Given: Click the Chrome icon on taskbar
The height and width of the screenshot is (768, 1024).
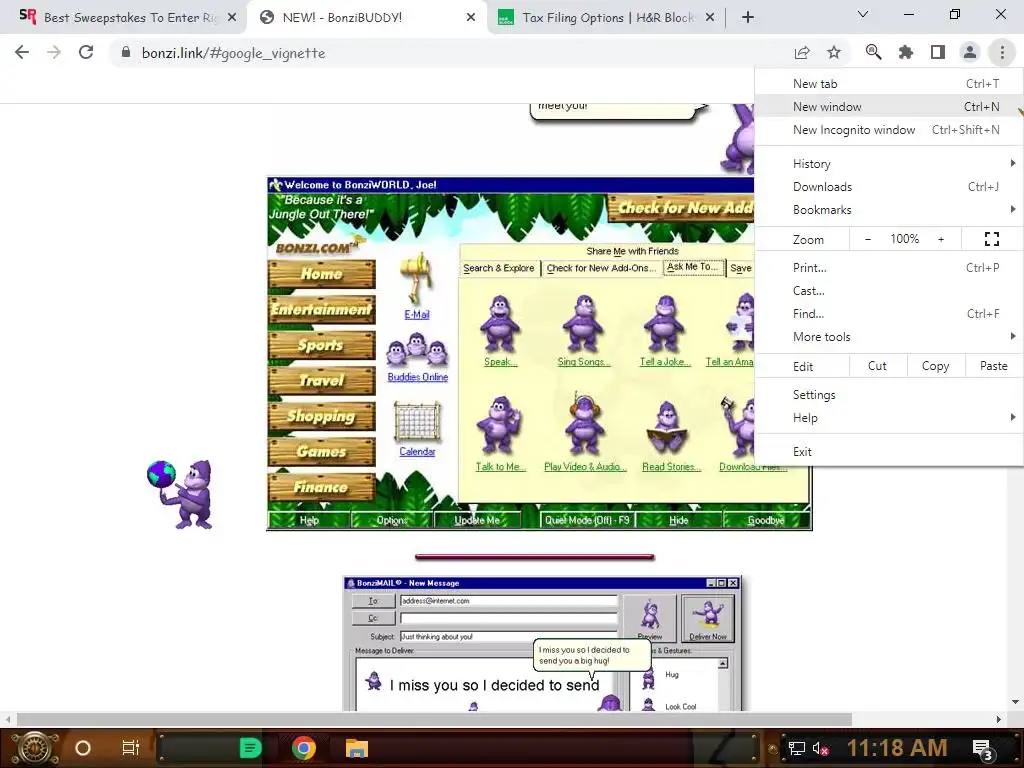Looking at the screenshot, I should tap(304, 748).
